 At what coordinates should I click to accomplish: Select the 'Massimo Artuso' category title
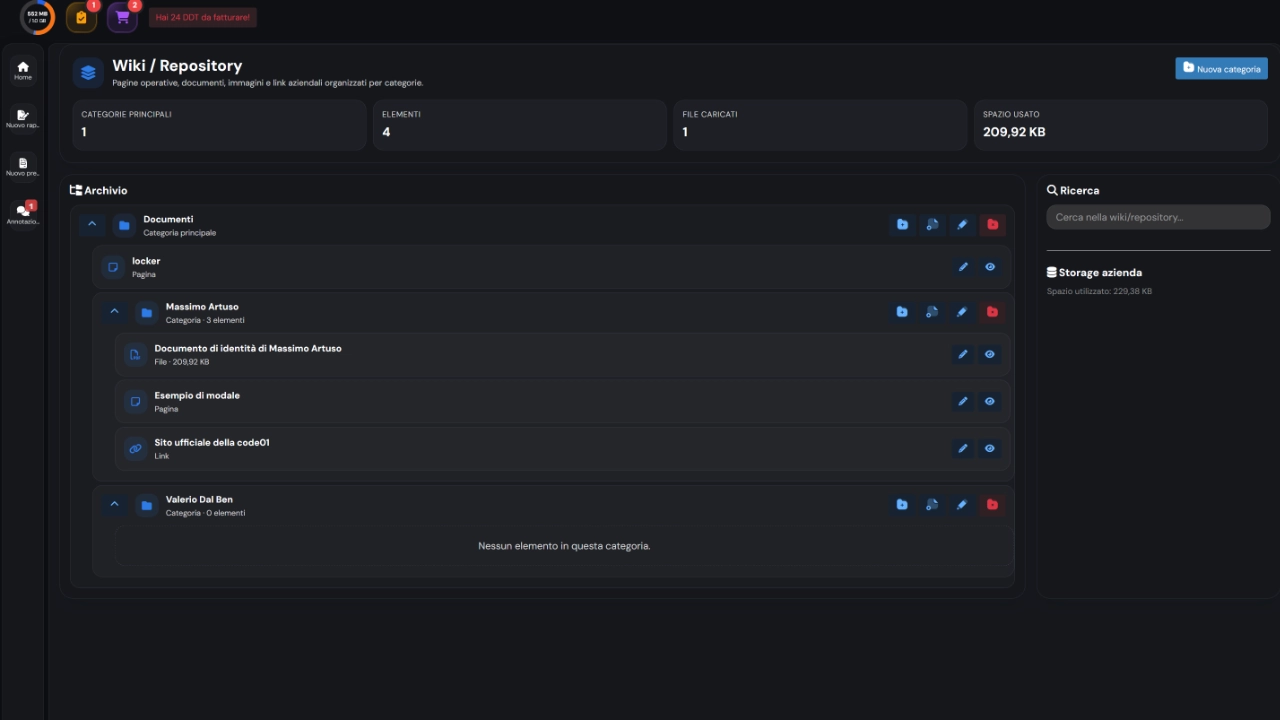202,307
